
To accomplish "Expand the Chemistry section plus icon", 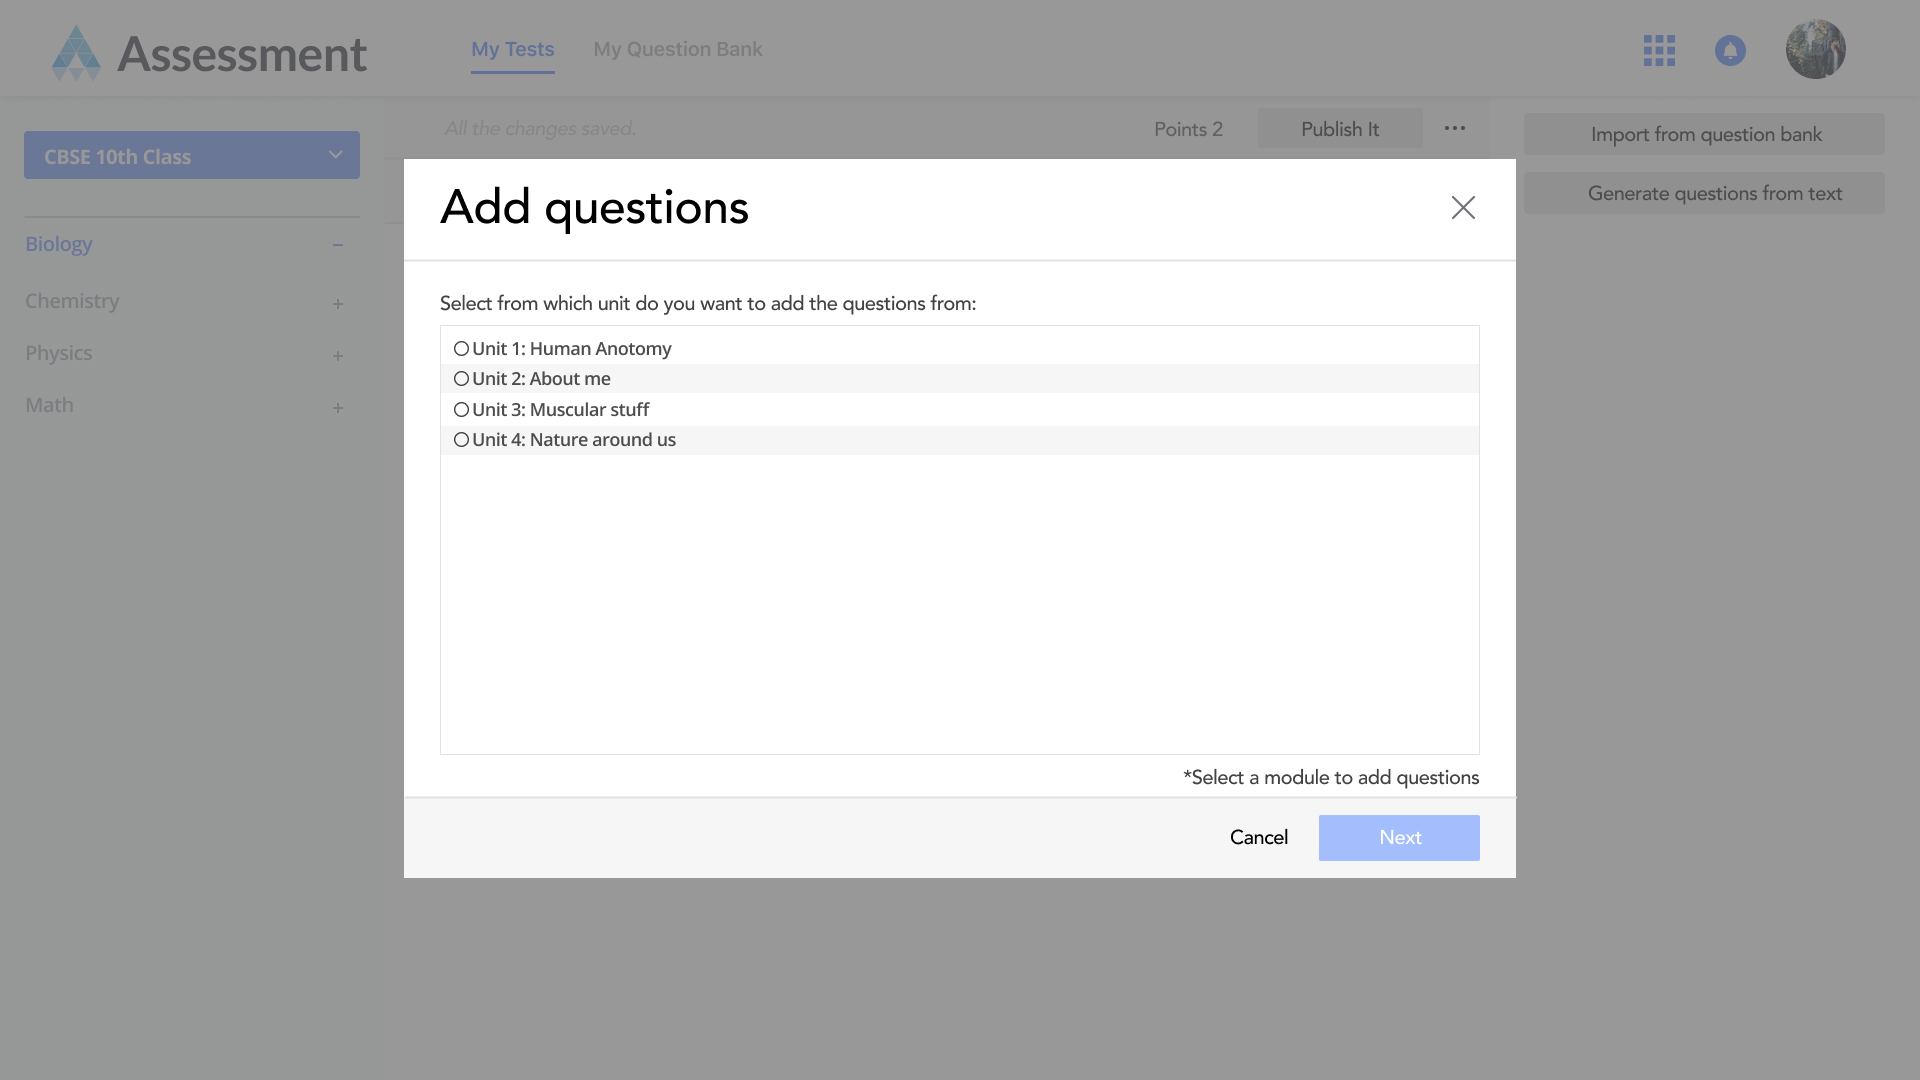I will pos(338,304).
